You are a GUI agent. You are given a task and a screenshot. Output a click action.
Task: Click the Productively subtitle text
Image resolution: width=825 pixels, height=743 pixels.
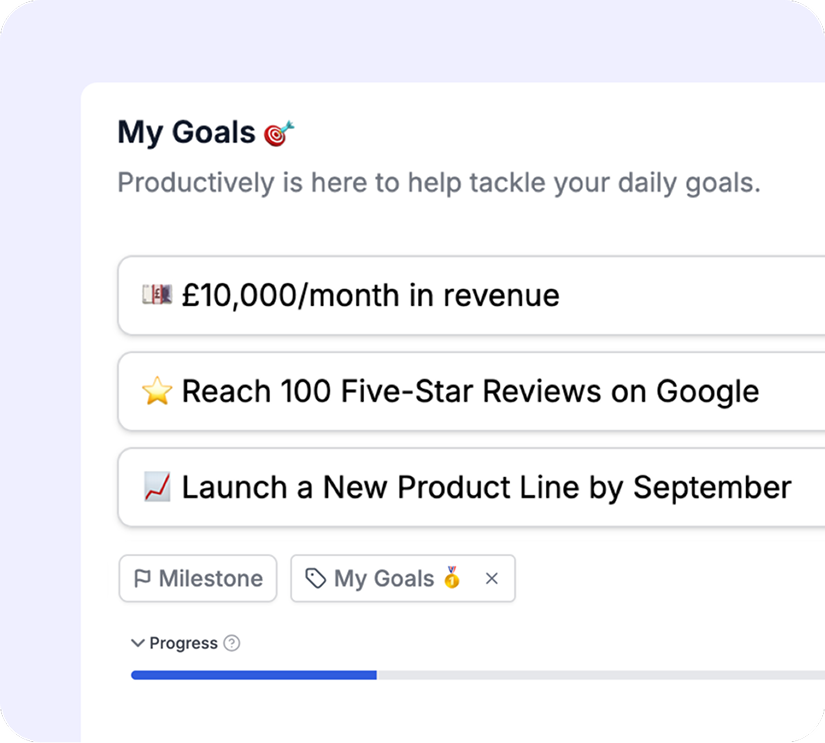tap(438, 182)
